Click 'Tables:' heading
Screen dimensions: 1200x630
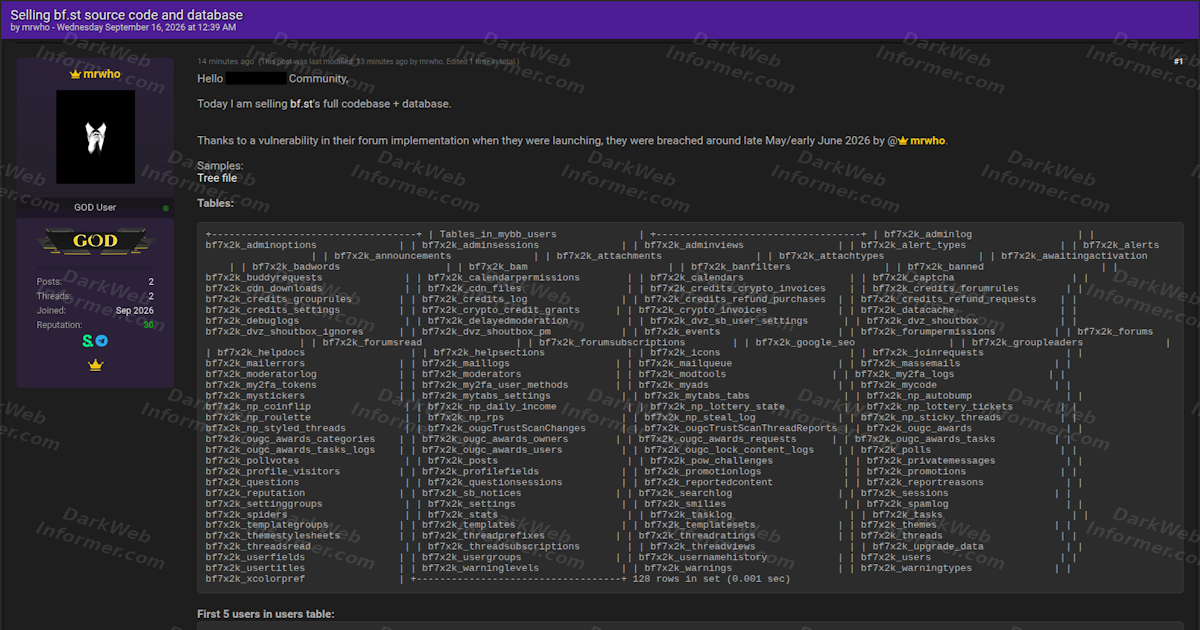(x=216, y=203)
